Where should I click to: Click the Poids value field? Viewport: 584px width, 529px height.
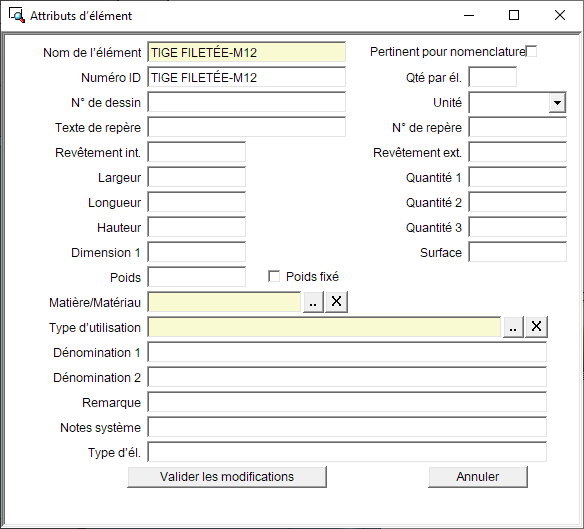197,277
